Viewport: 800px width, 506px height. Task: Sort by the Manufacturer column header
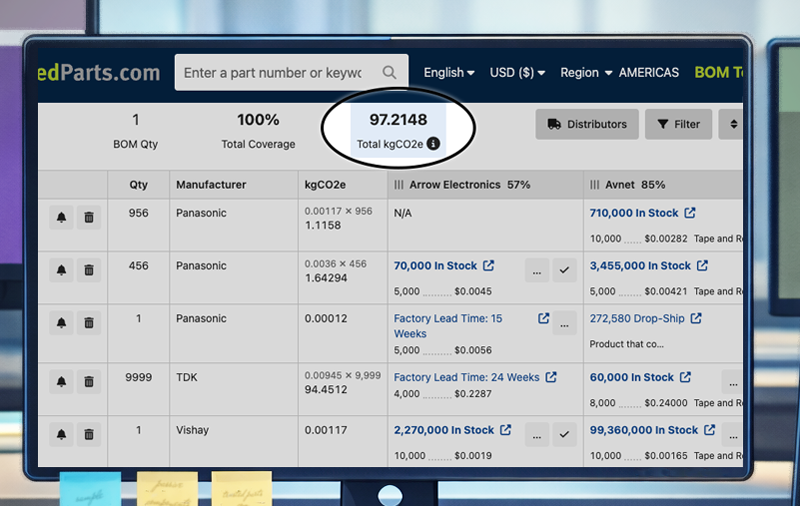pyautogui.click(x=211, y=185)
